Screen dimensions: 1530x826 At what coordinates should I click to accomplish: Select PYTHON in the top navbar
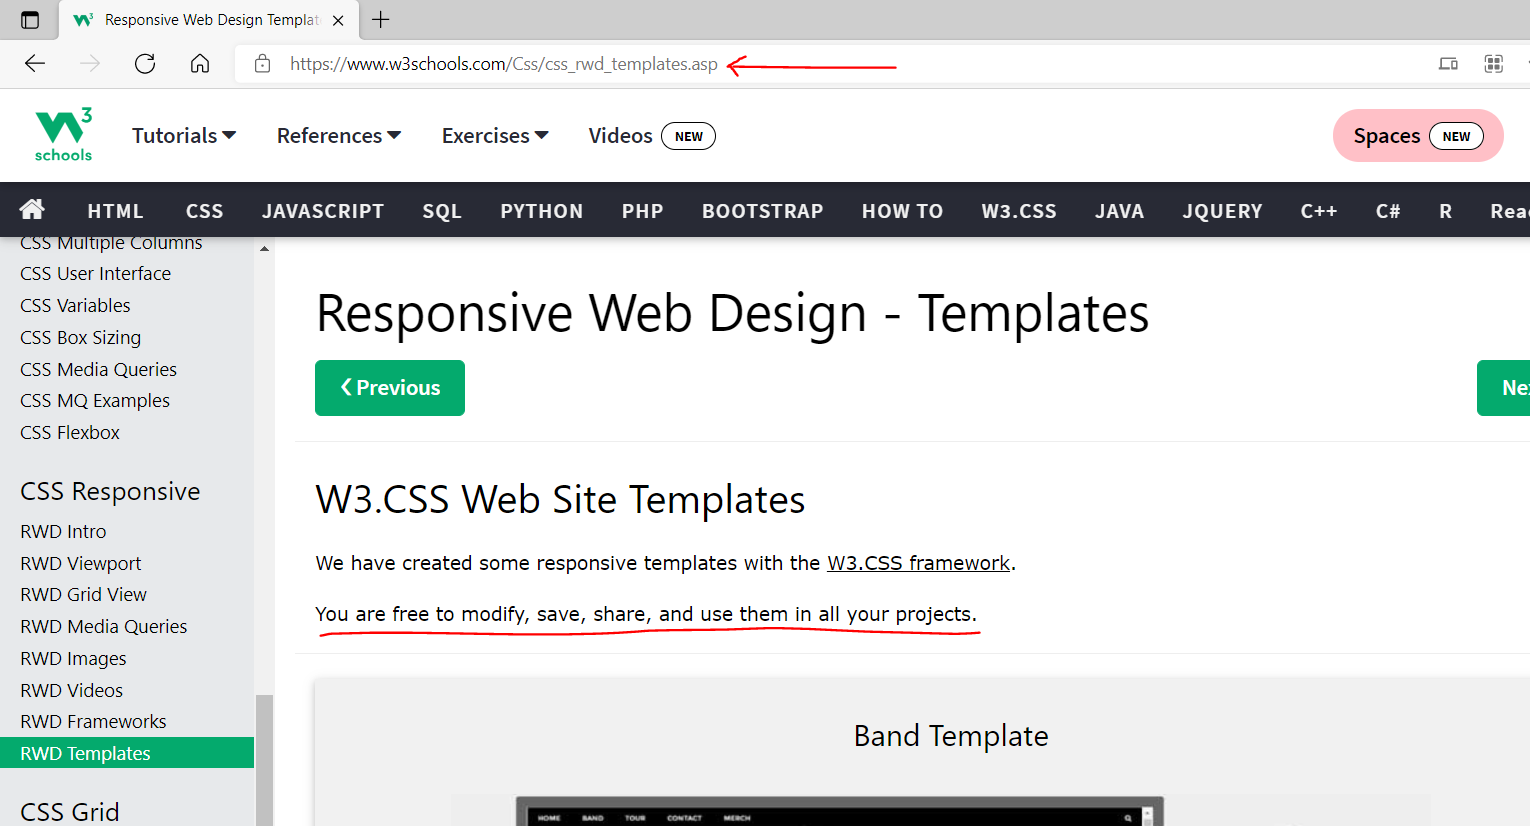(542, 211)
